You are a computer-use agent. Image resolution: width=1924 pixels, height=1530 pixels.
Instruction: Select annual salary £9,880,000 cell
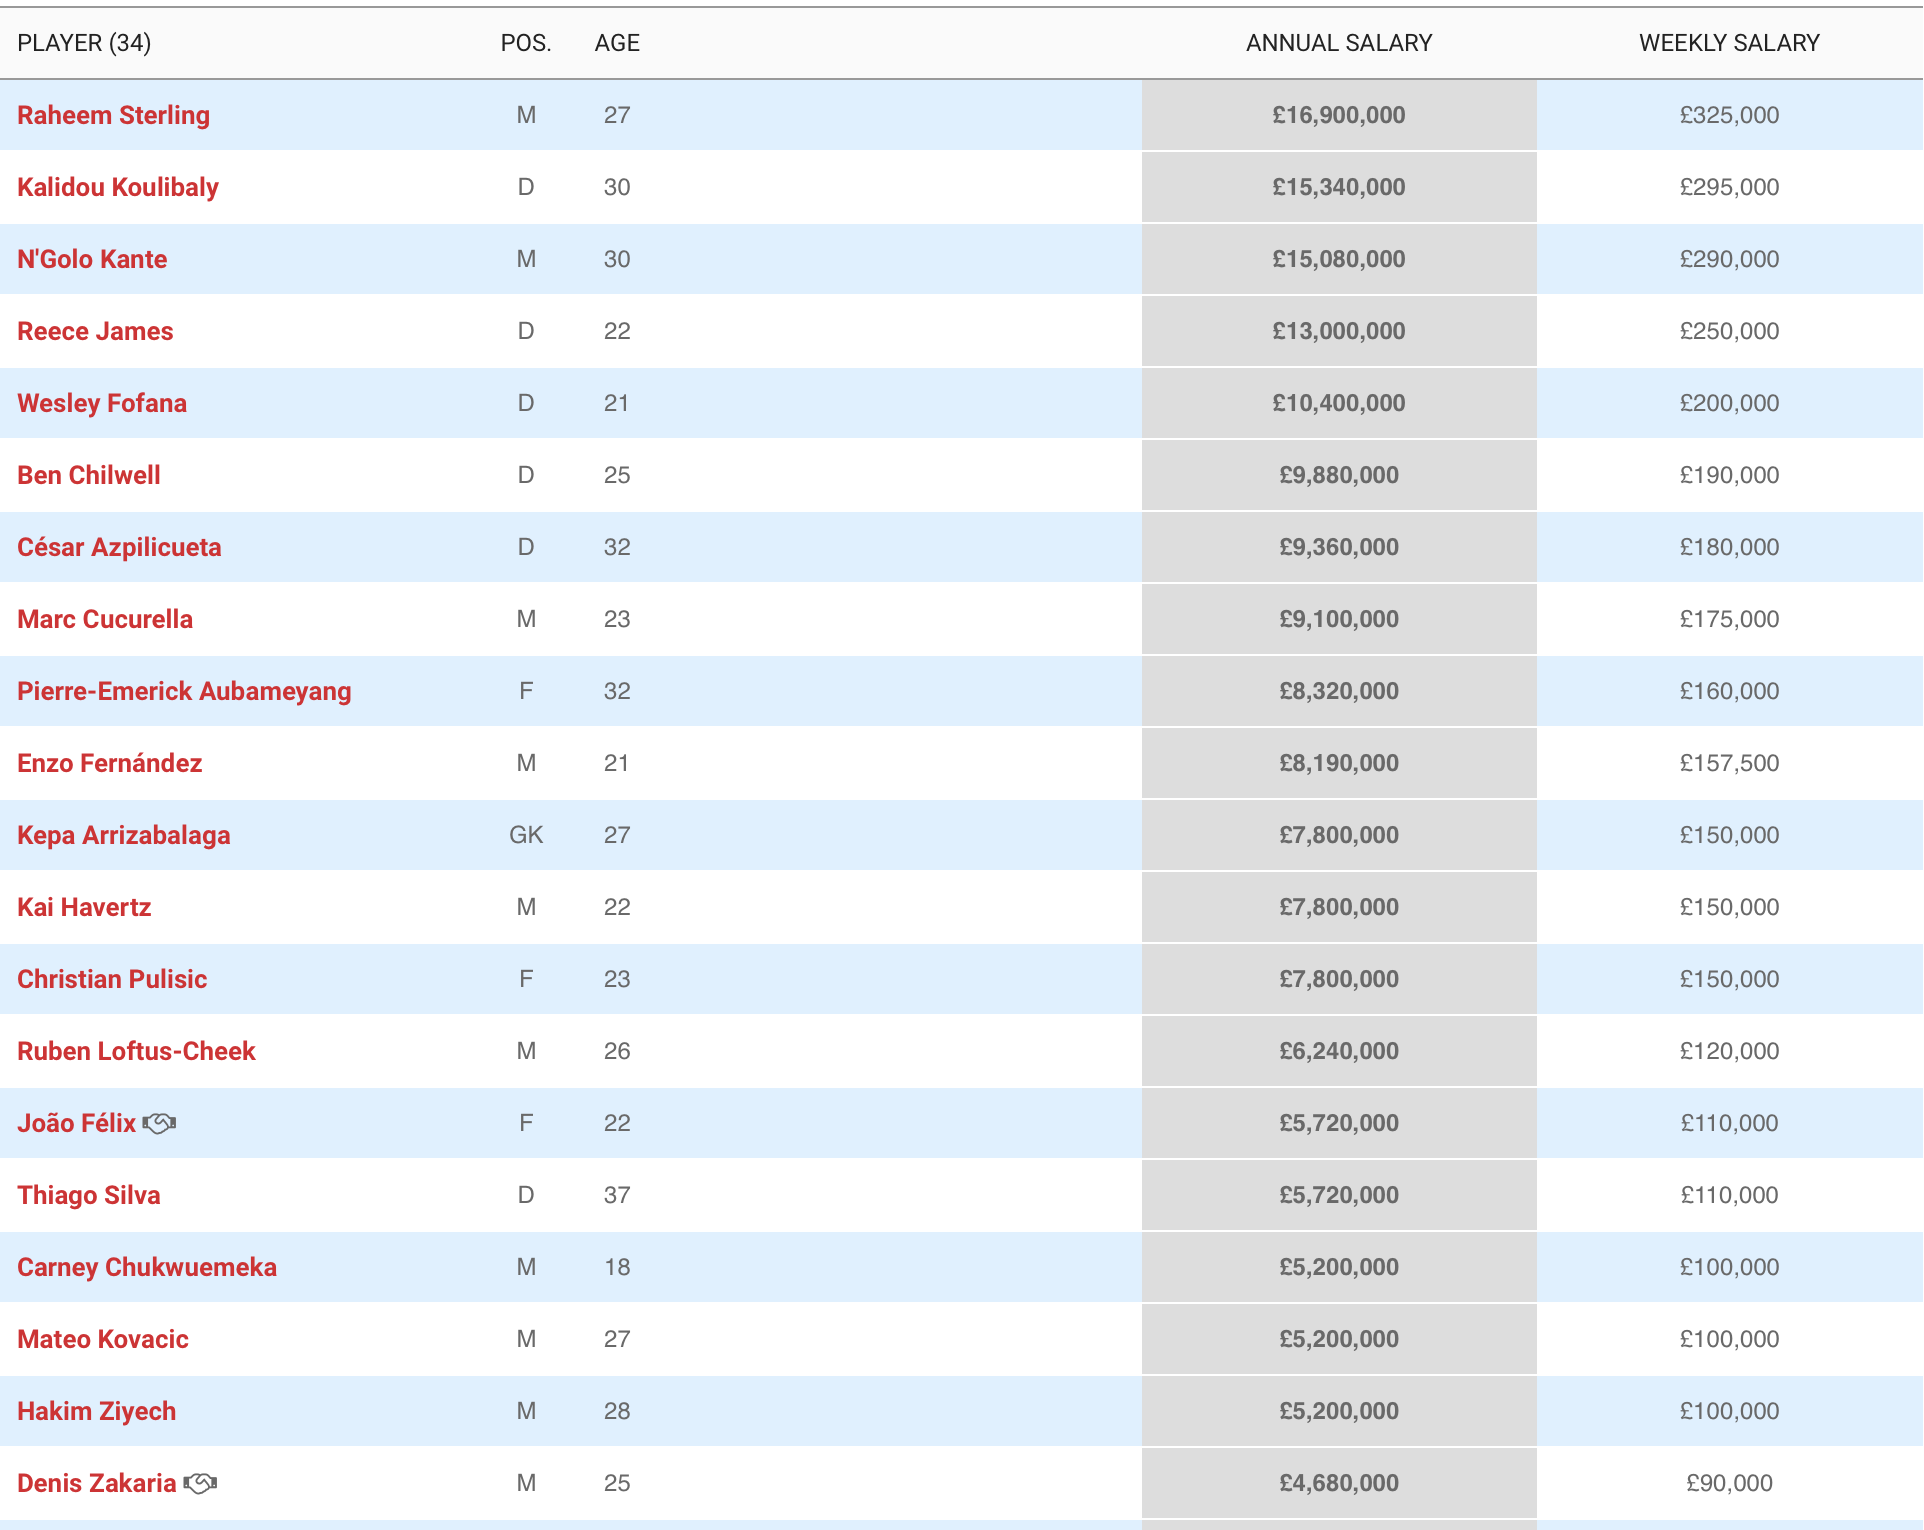[1339, 475]
